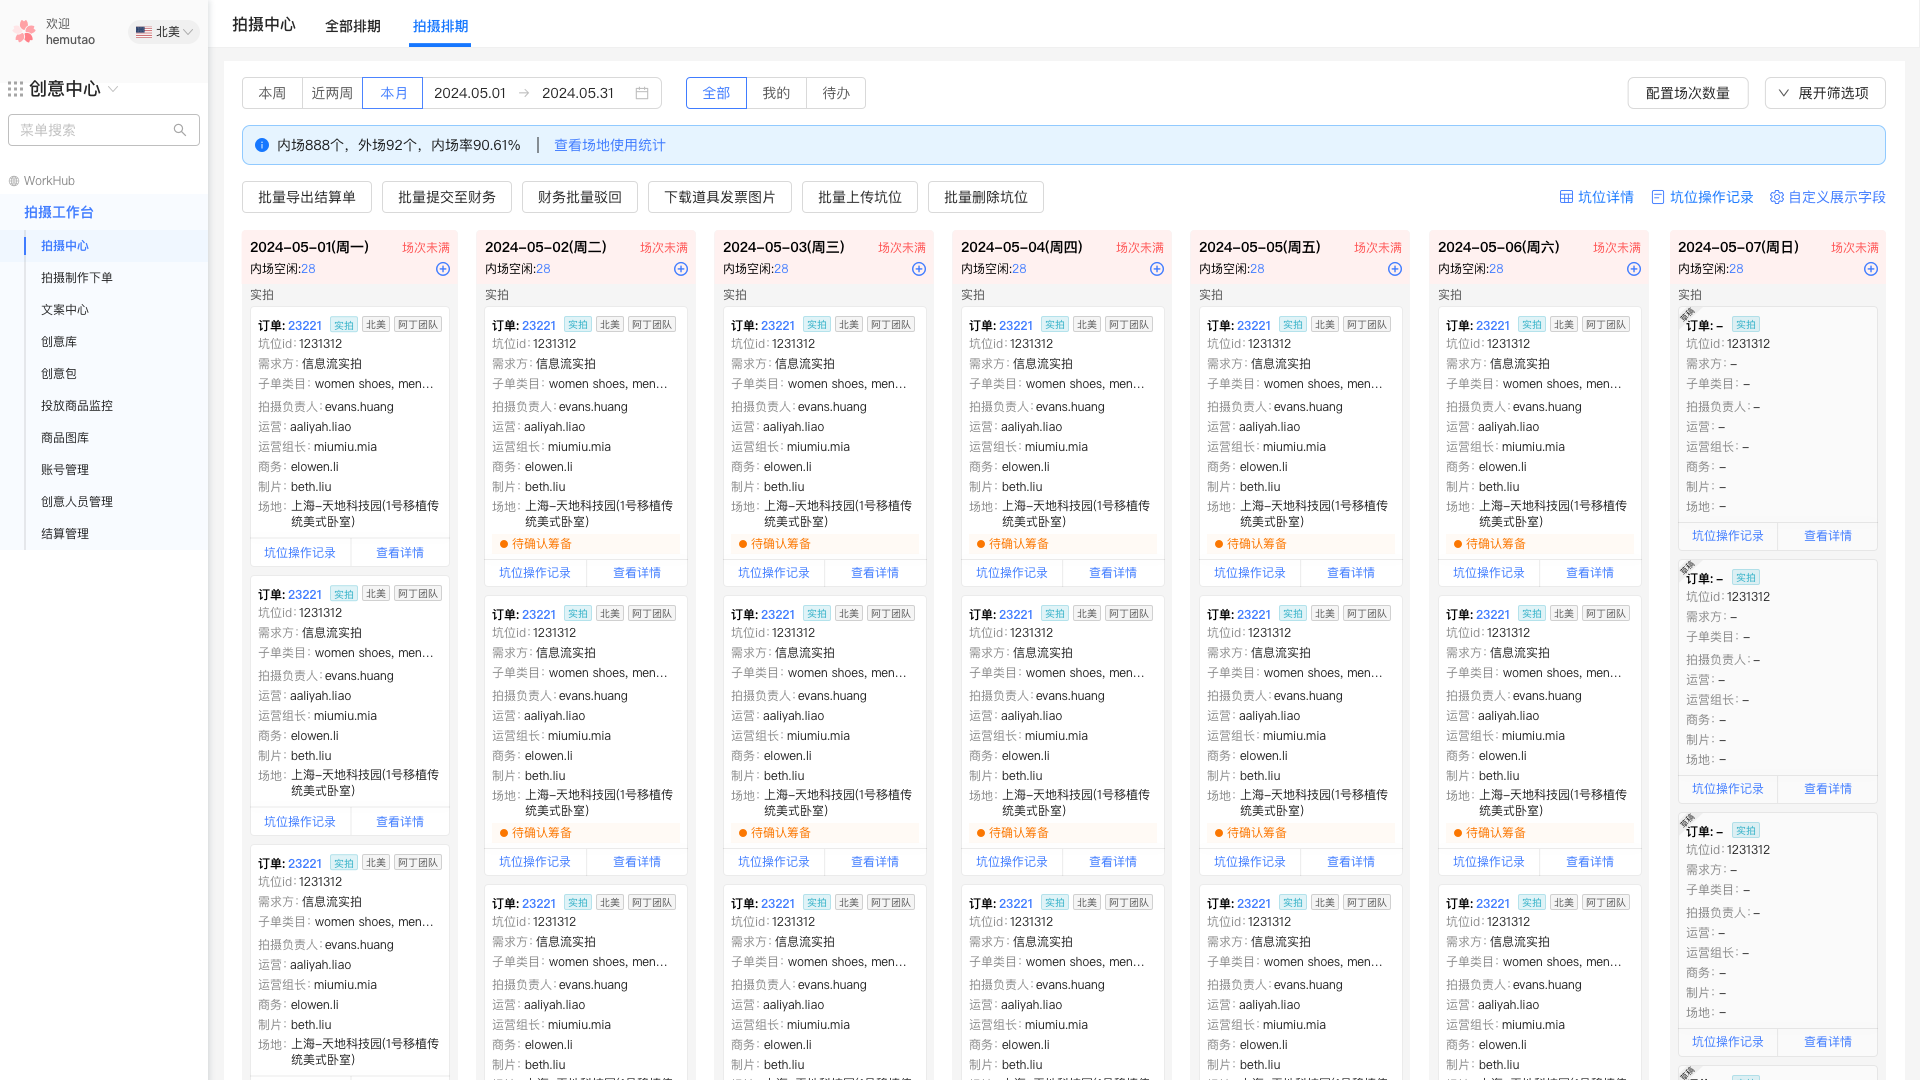Image resolution: width=1920 pixels, height=1083 pixels.
Task: Open 自定义展示字段 gear settings
Action: point(1777,197)
